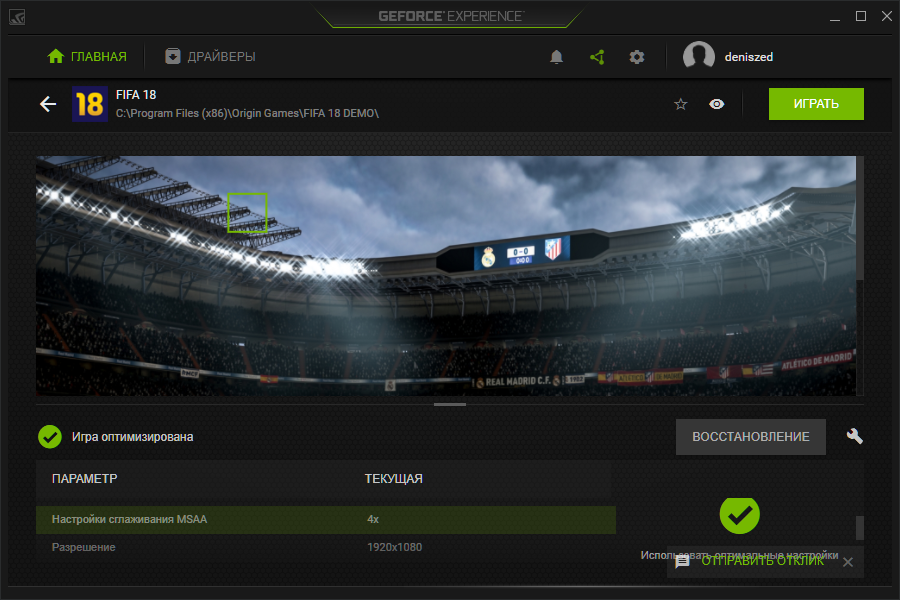The image size is (900, 600).
Task: Toggle the eye visibility icon
Action: pyautogui.click(x=716, y=104)
